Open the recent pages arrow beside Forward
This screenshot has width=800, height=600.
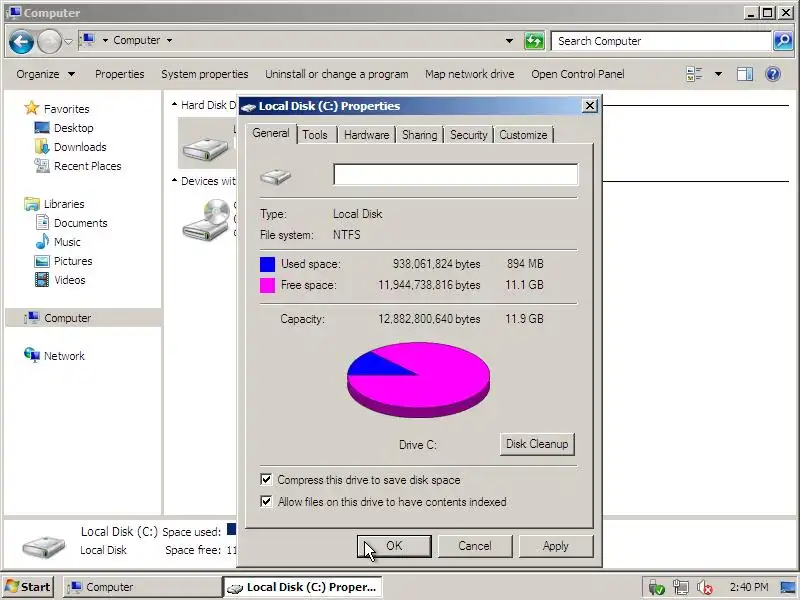pos(69,41)
